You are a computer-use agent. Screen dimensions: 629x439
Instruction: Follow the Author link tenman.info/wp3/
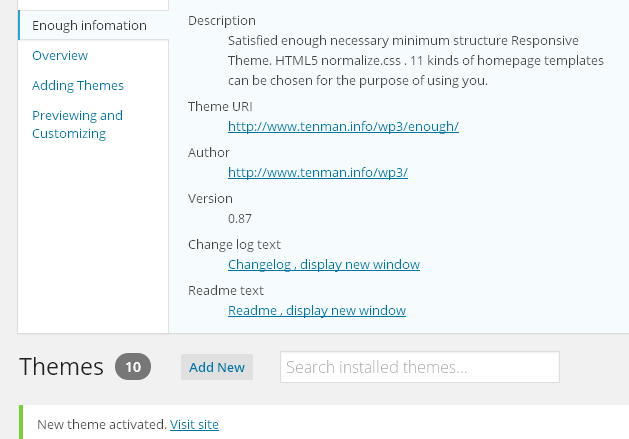point(318,172)
